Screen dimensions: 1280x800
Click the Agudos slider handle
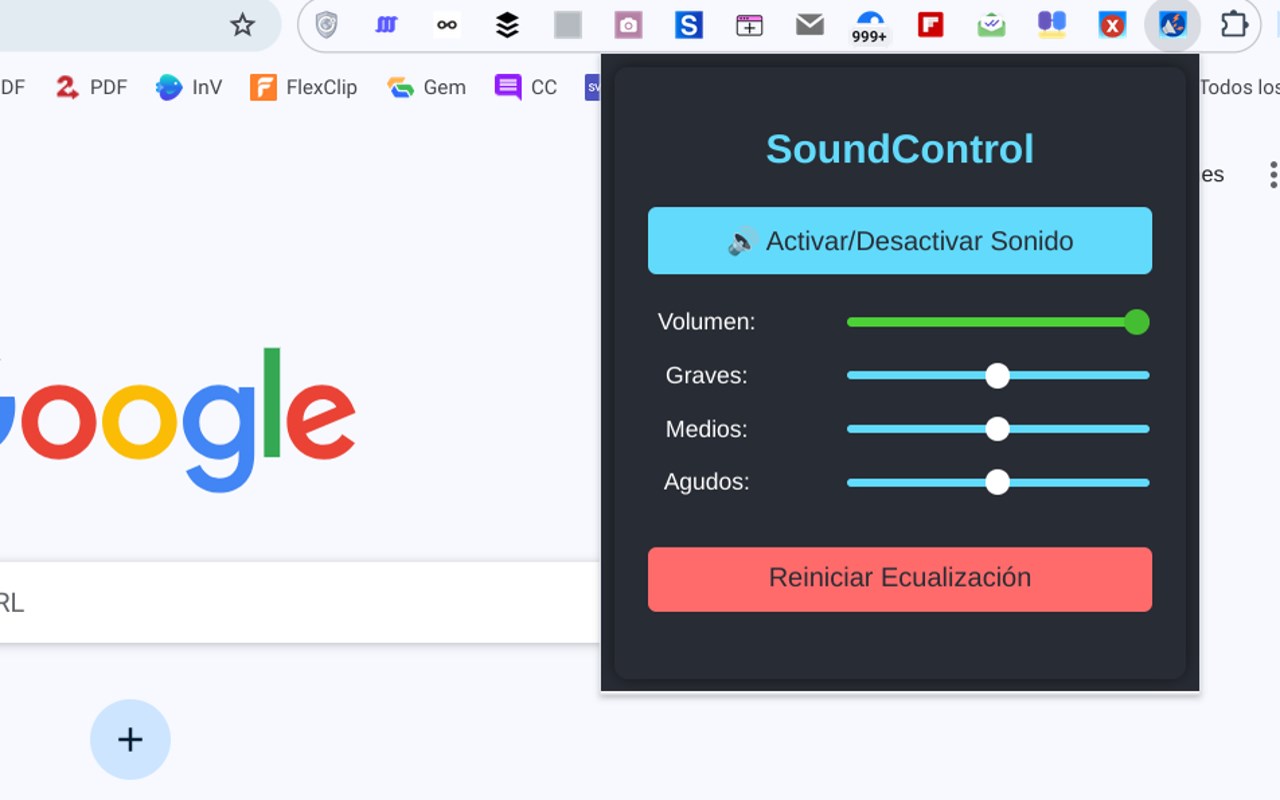997,483
